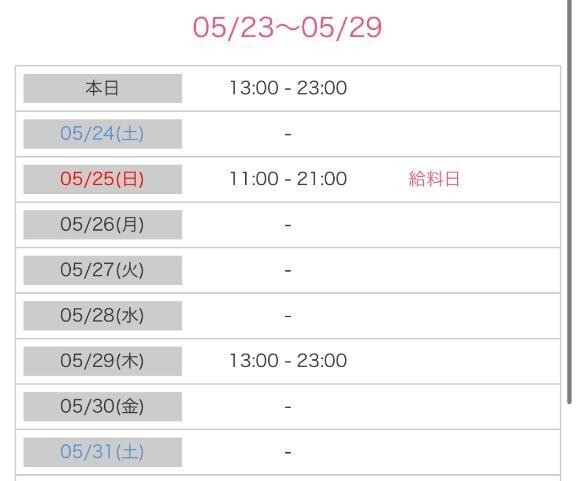Select the 05/28(水) date cell

pyautogui.click(x=102, y=316)
